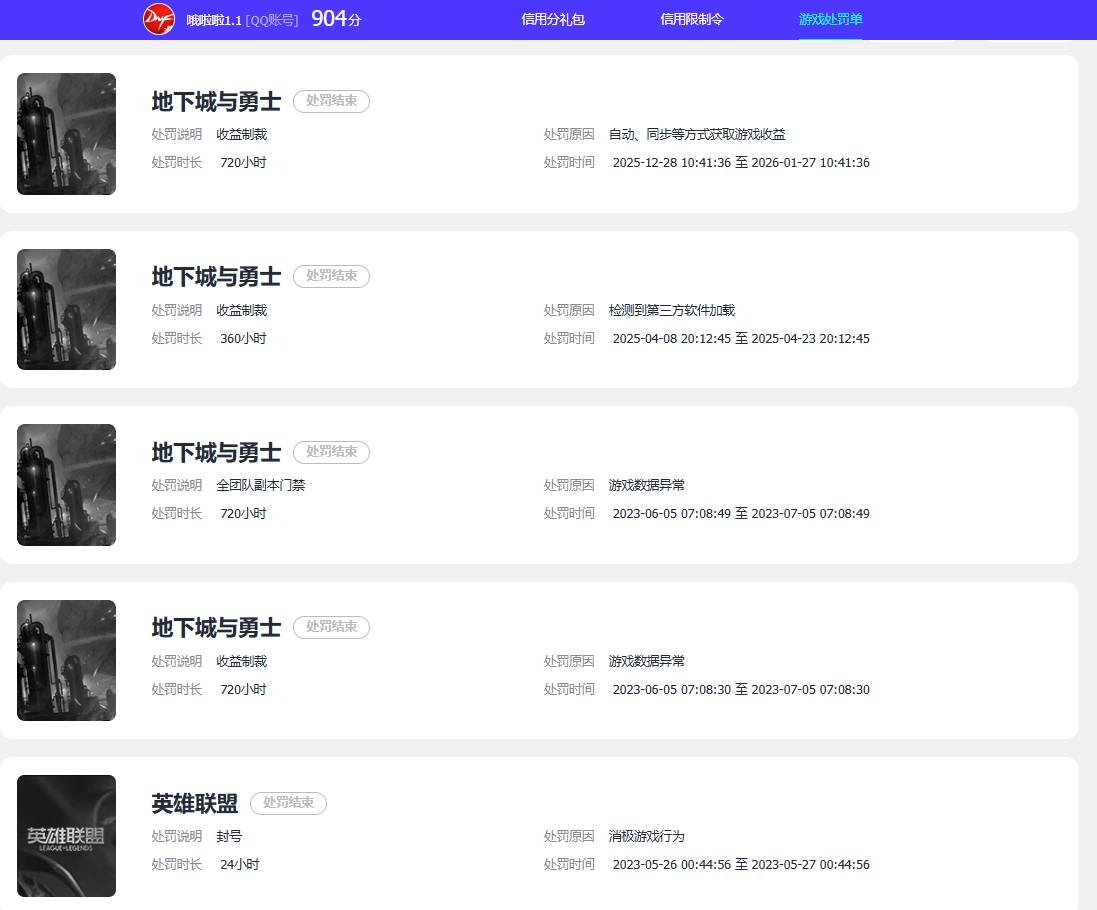
Task: Switch to the 信用限制令 tab
Action: pos(691,19)
